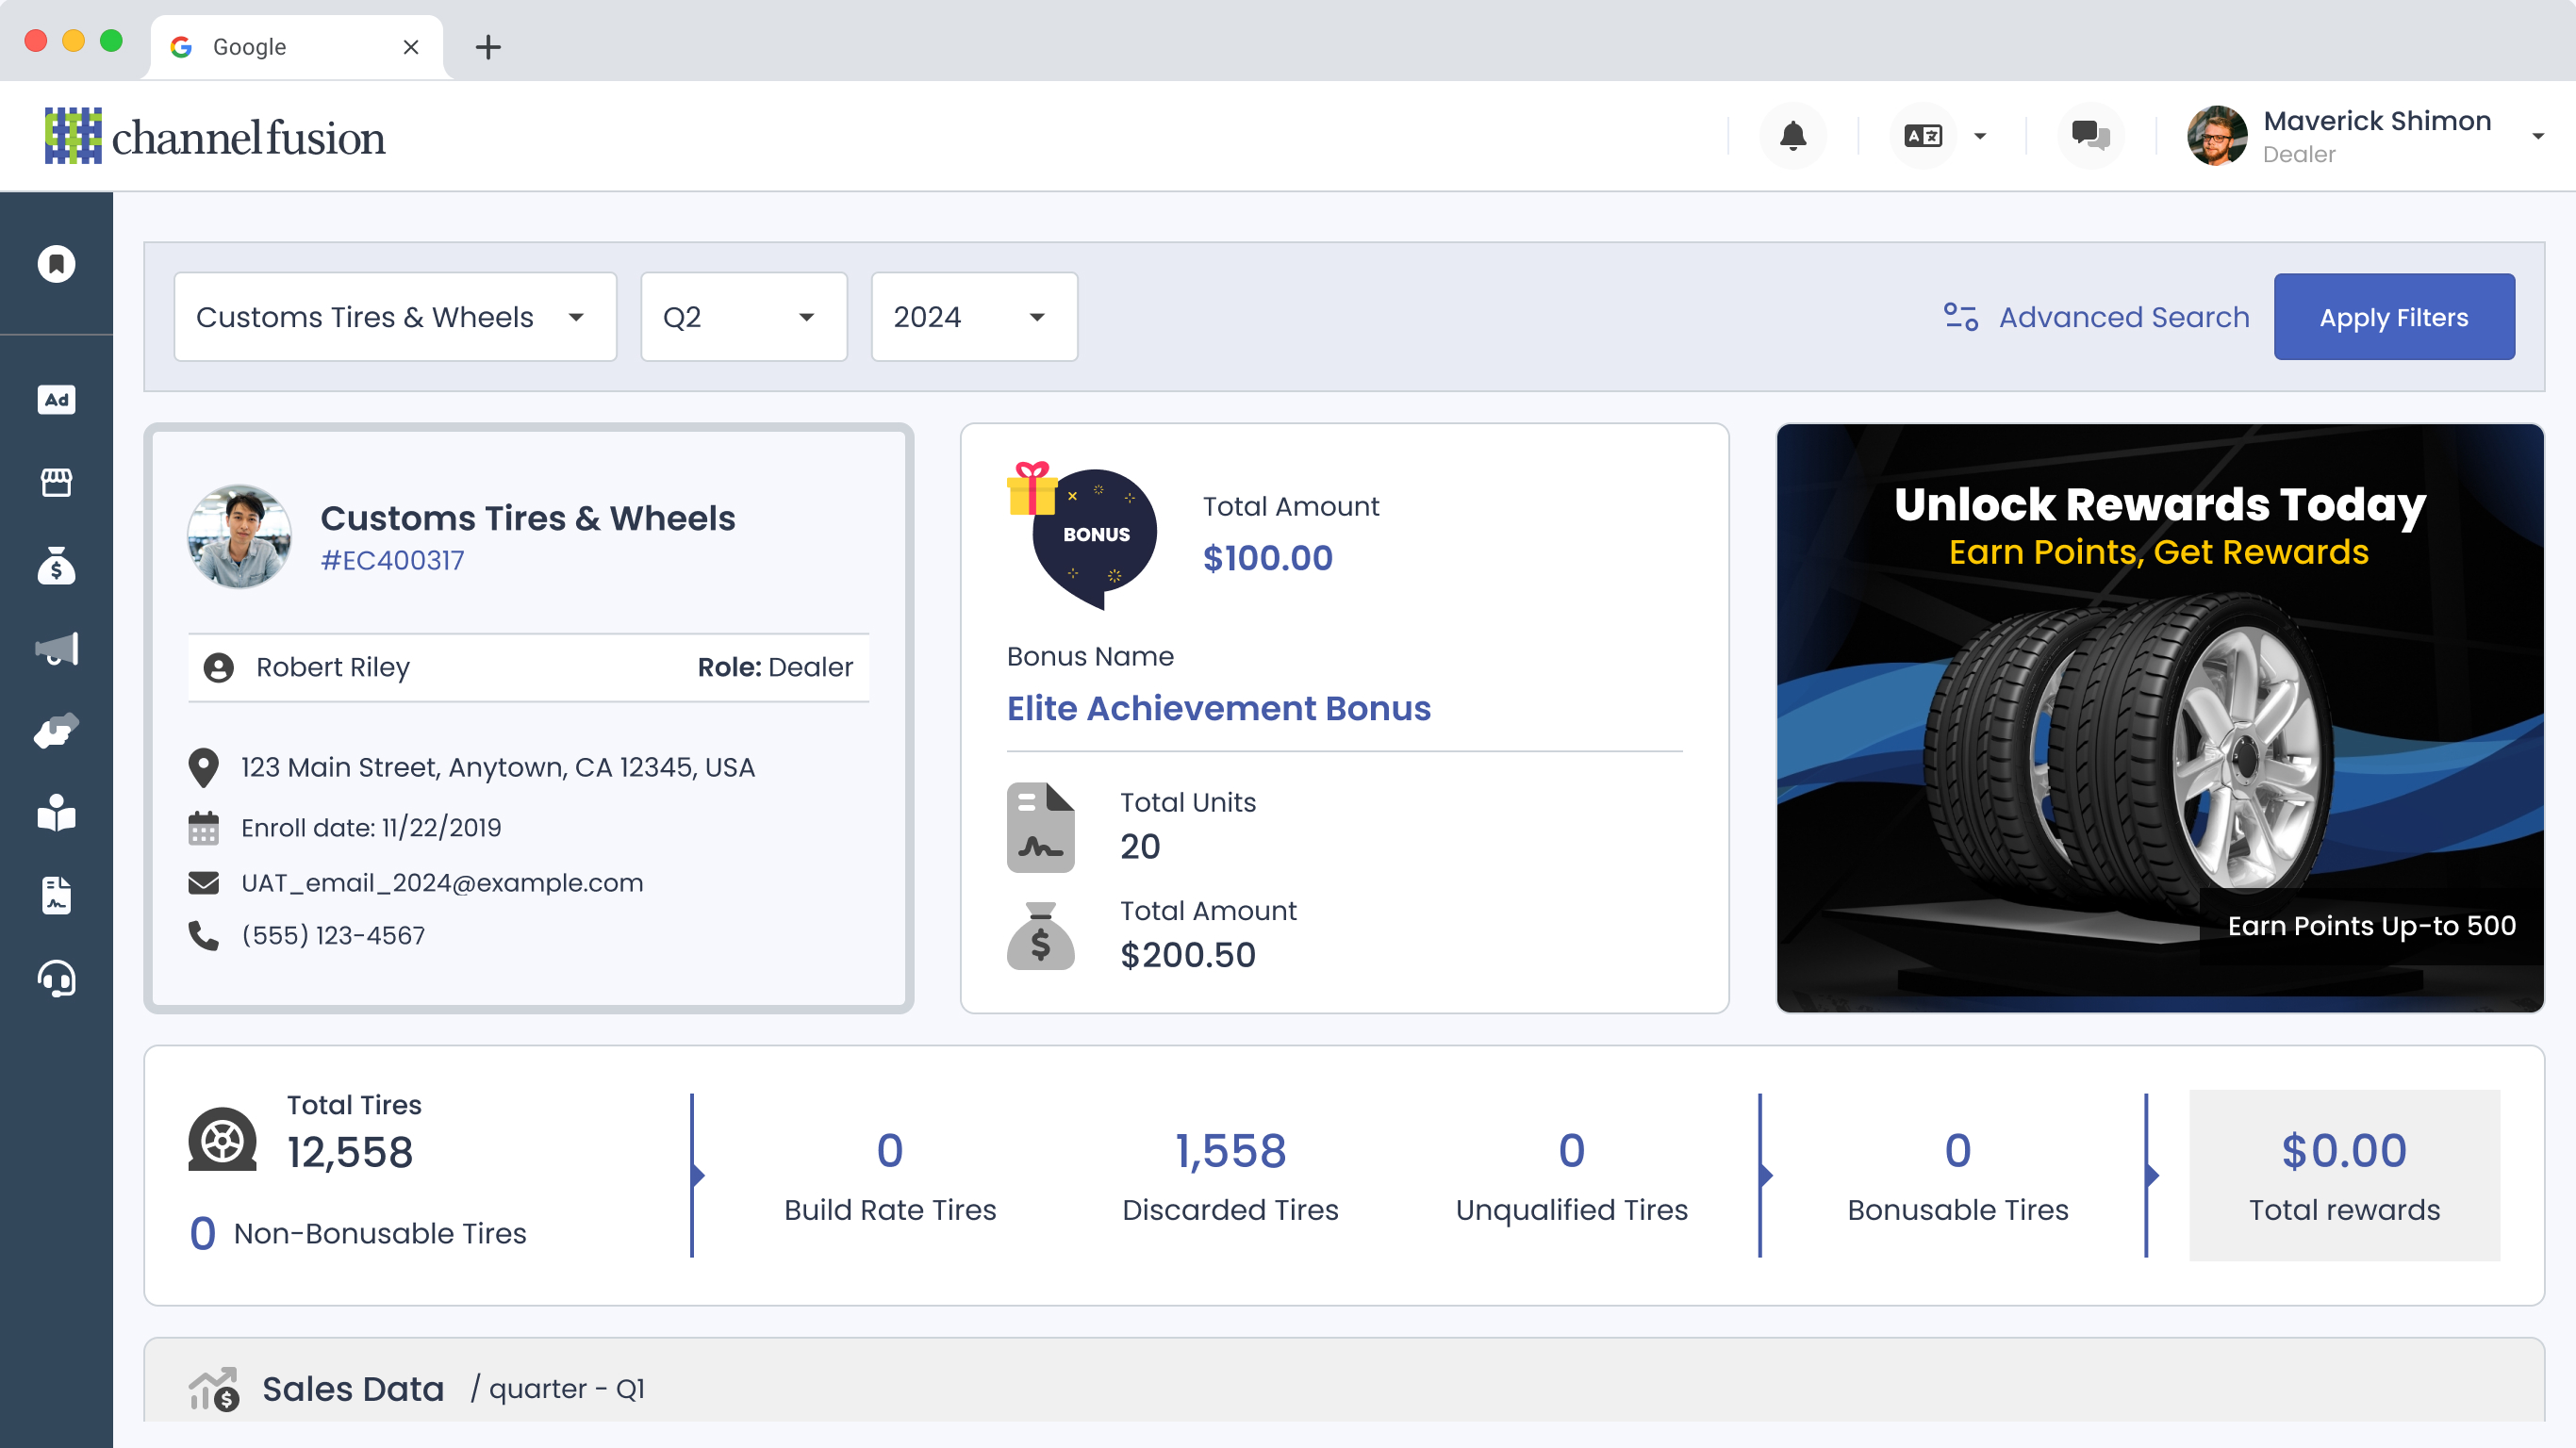
Task: Expand the 2024 year dropdown
Action: tap(973, 317)
